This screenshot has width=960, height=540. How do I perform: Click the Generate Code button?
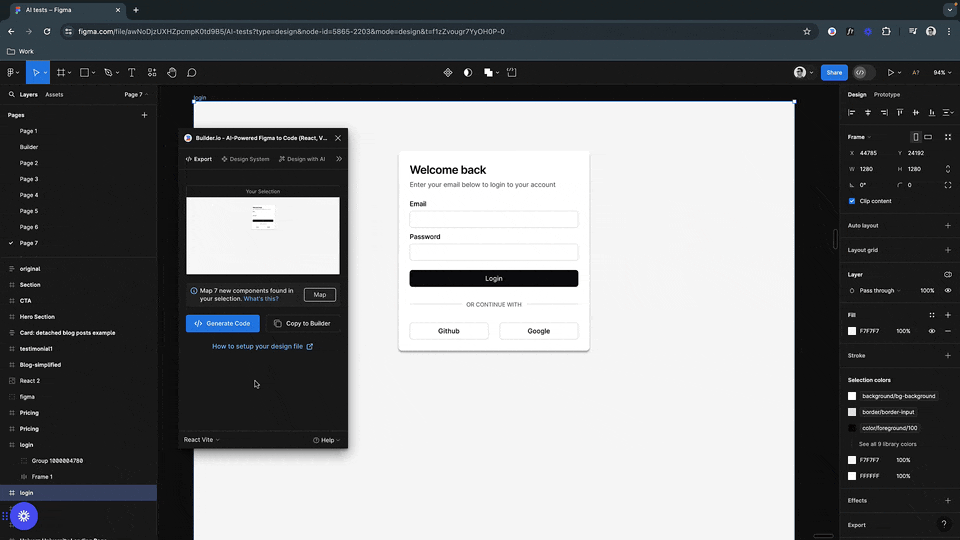[x=223, y=323]
